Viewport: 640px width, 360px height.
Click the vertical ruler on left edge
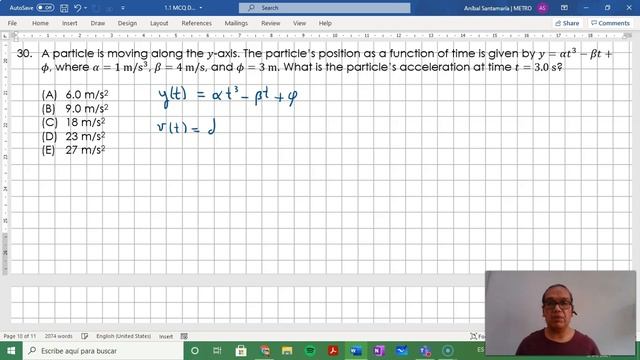click(x=5, y=157)
